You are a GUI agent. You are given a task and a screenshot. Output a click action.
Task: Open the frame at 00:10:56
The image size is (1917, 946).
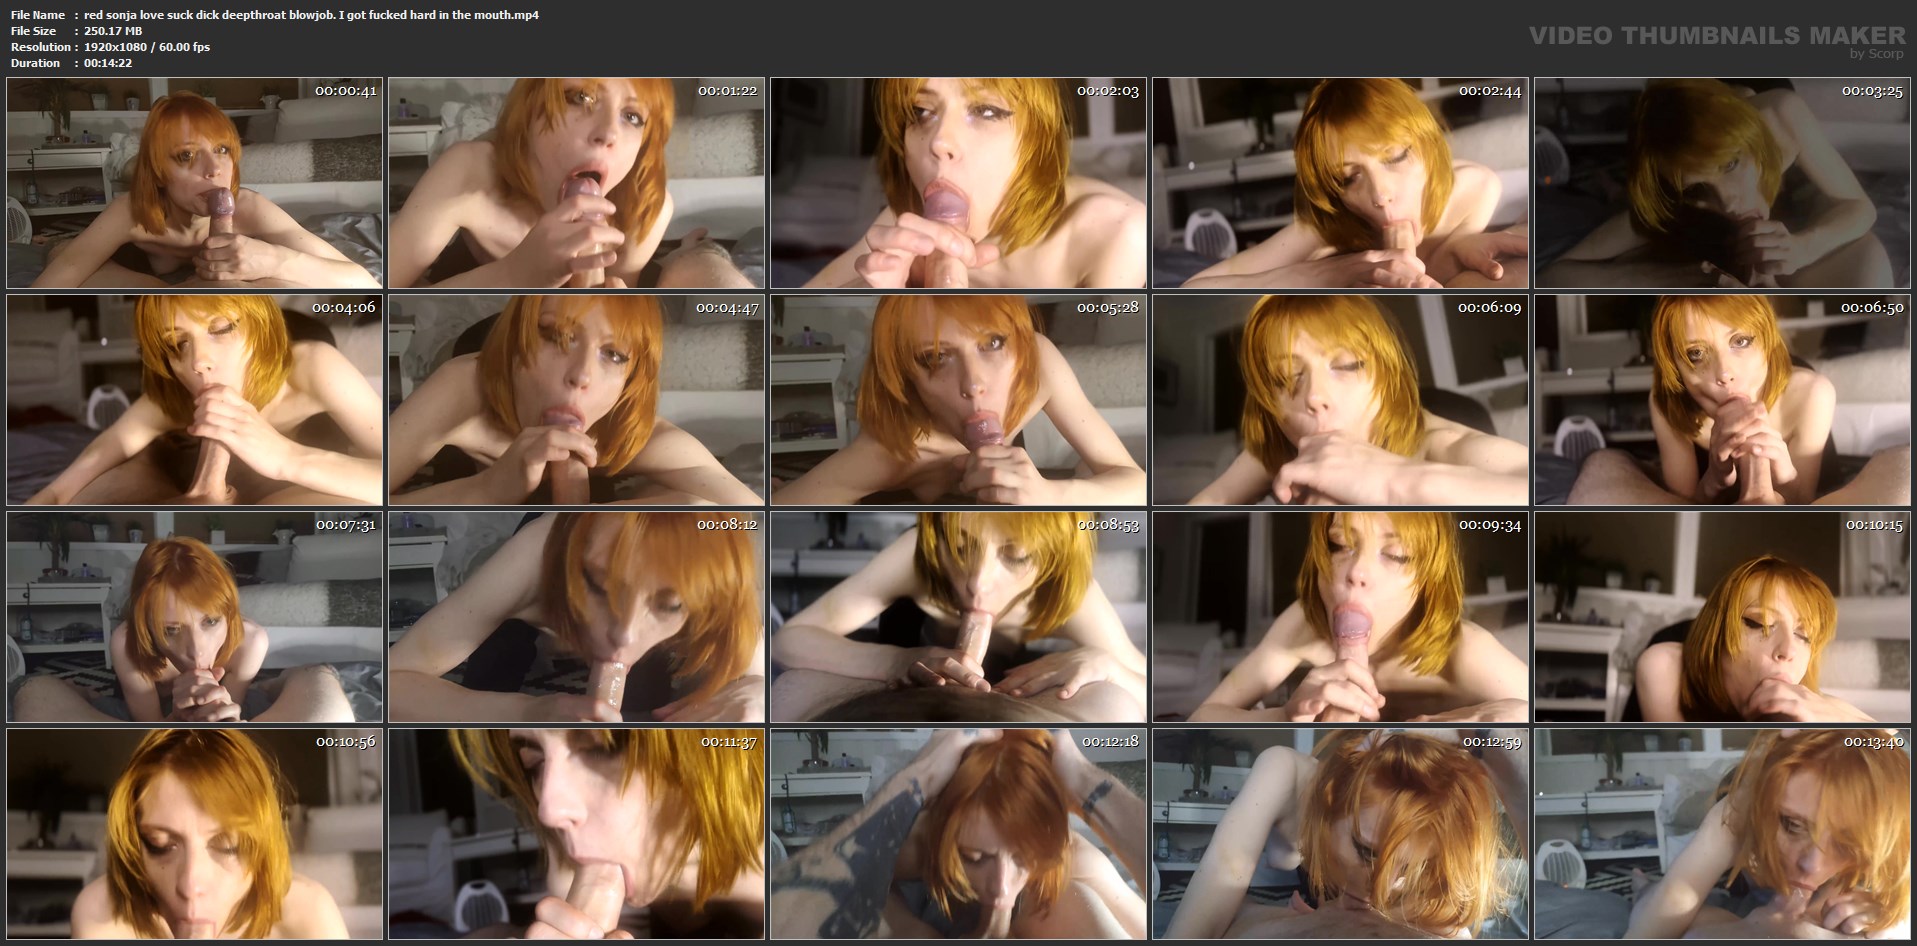[x=195, y=834]
